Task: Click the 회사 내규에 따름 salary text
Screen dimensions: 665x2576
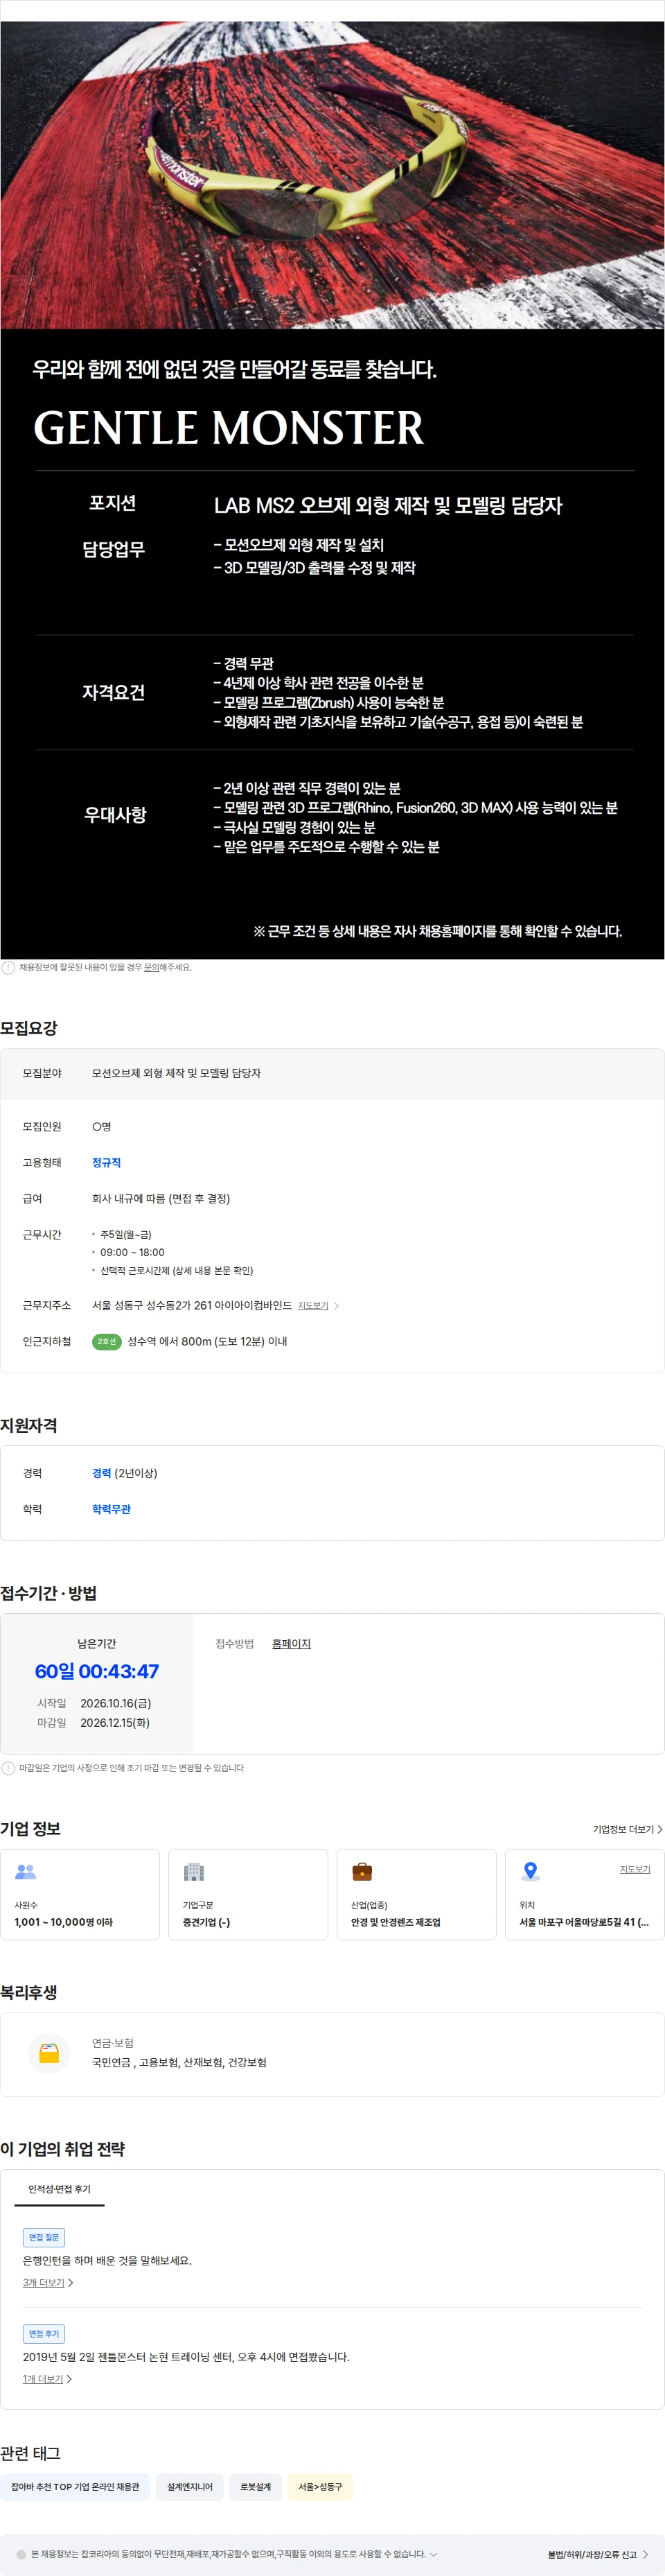Action: point(161,1199)
